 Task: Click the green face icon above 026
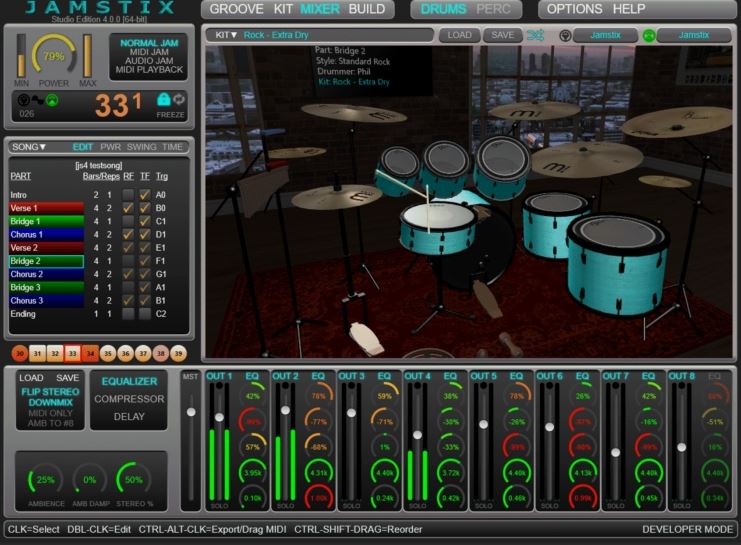tap(52, 100)
